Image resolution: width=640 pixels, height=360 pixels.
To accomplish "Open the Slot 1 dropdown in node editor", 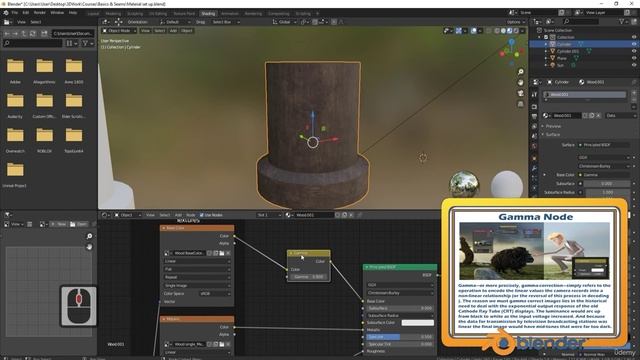I will [269, 215].
